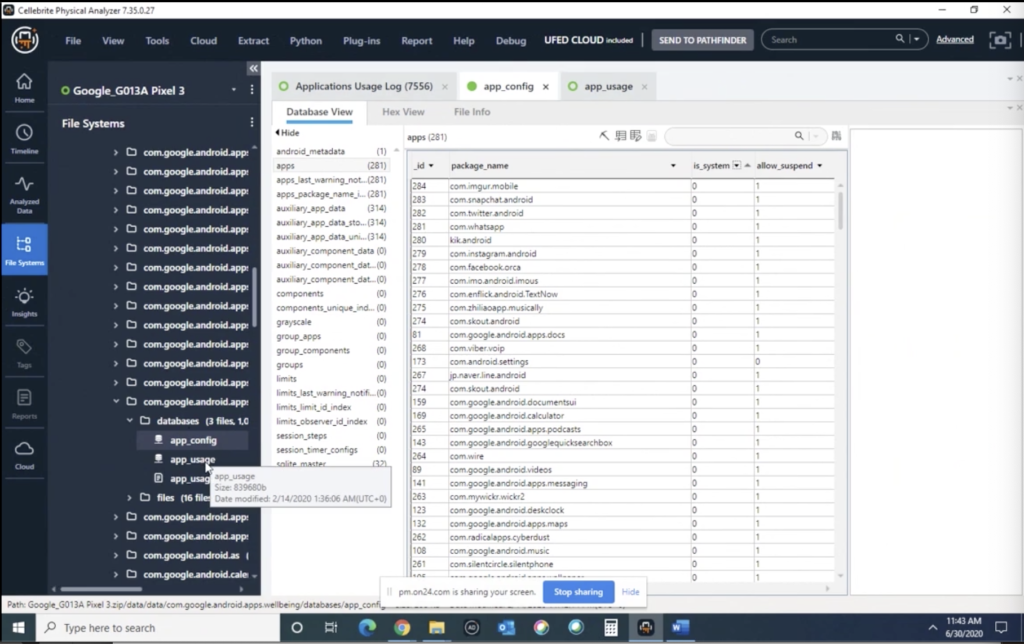Open the Tags sidebar view
Image resolution: width=1024 pixels, height=644 pixels.
click(24, 353)
